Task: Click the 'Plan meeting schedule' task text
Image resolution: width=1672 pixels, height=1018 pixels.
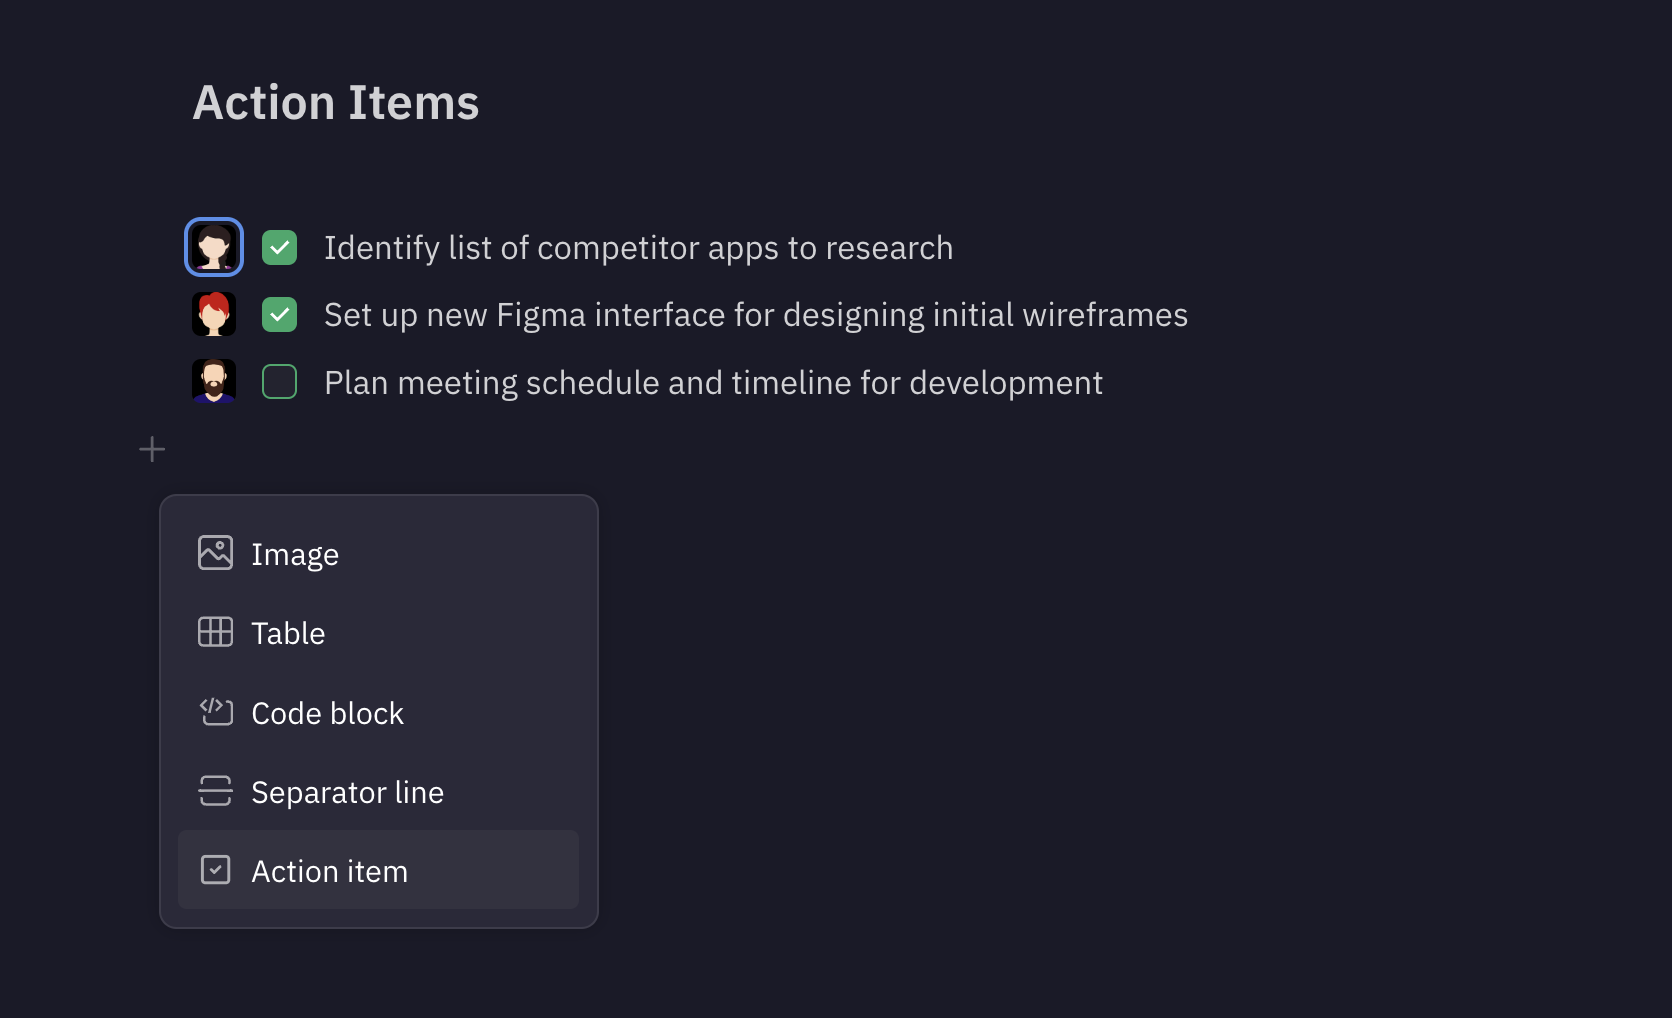Action: tap(713, 383)
